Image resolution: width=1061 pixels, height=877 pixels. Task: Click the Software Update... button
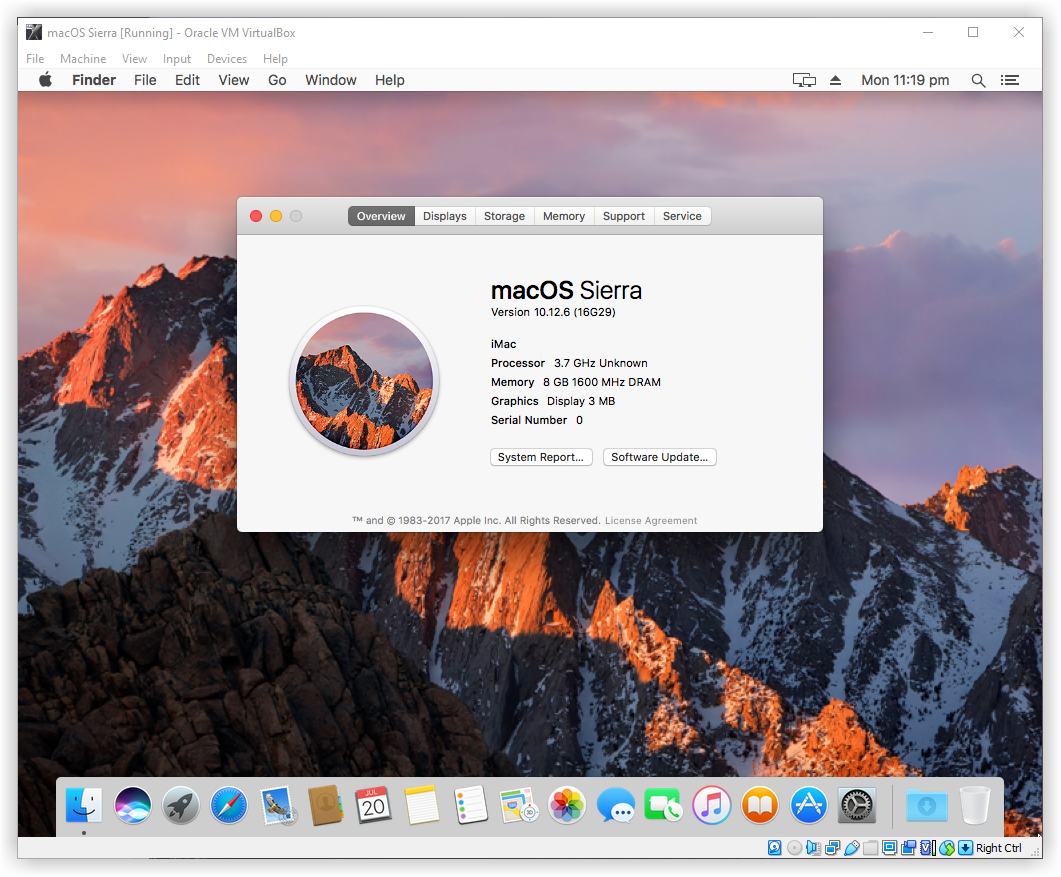click(x=659, y=457)
